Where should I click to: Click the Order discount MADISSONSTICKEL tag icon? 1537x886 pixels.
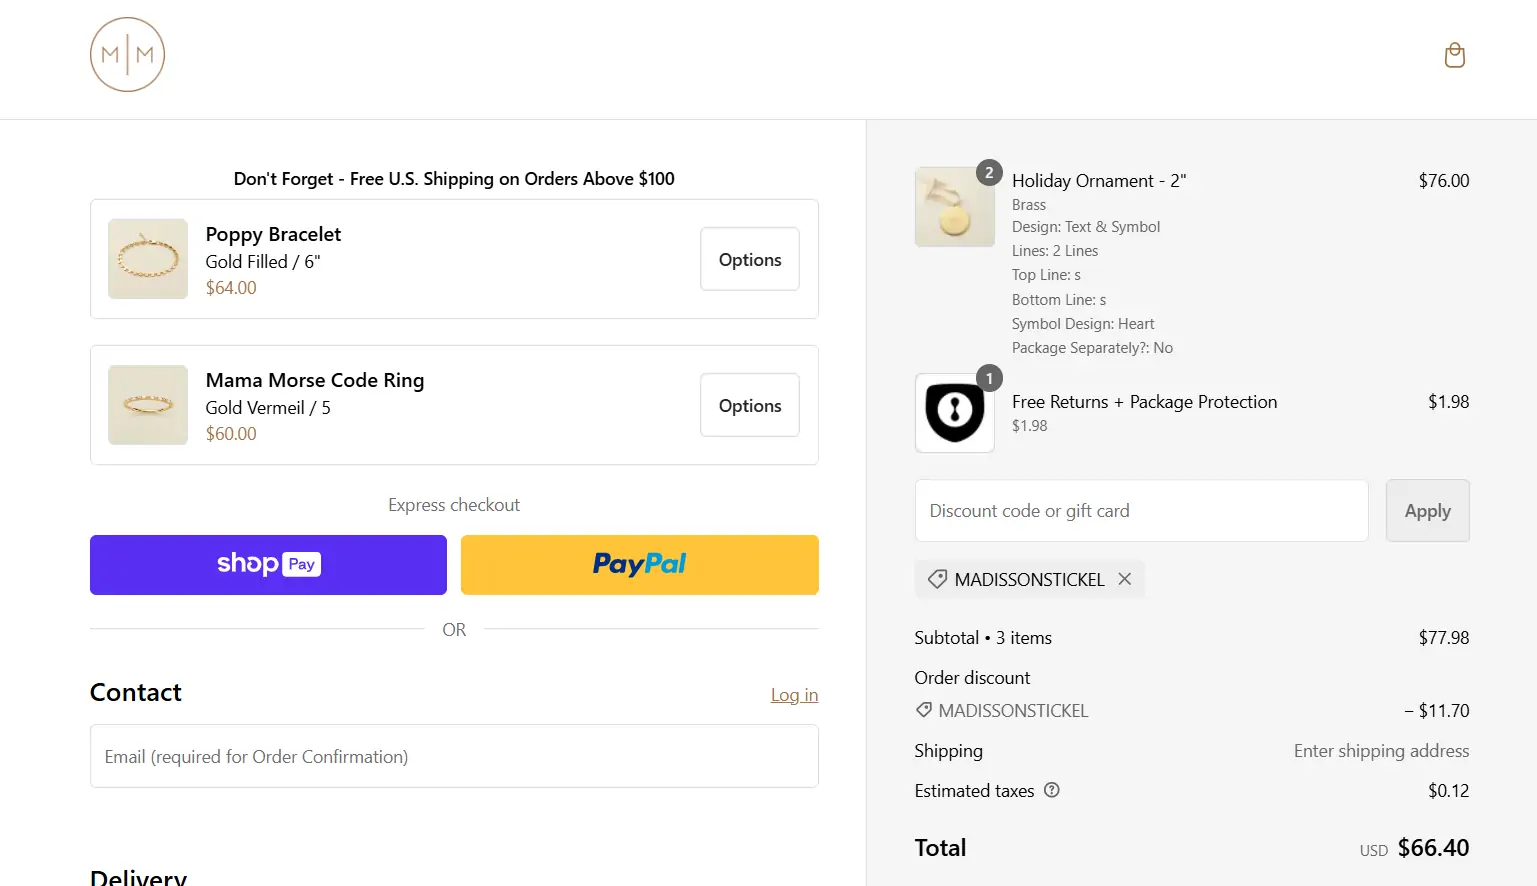[x=924, y=710]
